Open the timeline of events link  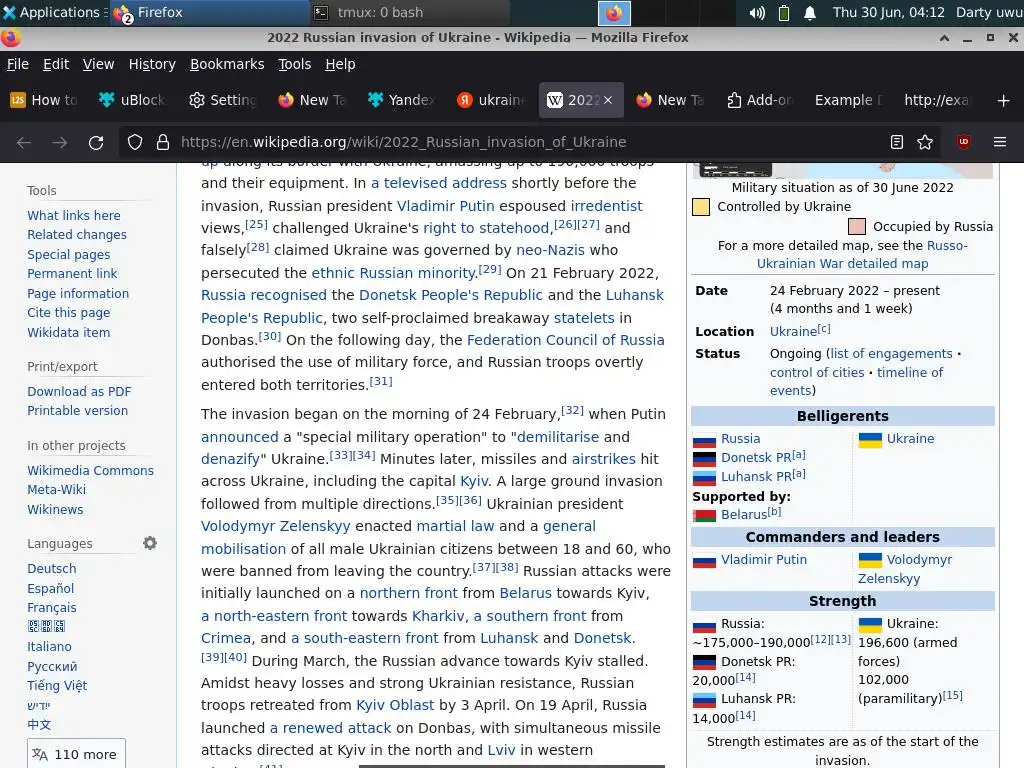point(856,381)
